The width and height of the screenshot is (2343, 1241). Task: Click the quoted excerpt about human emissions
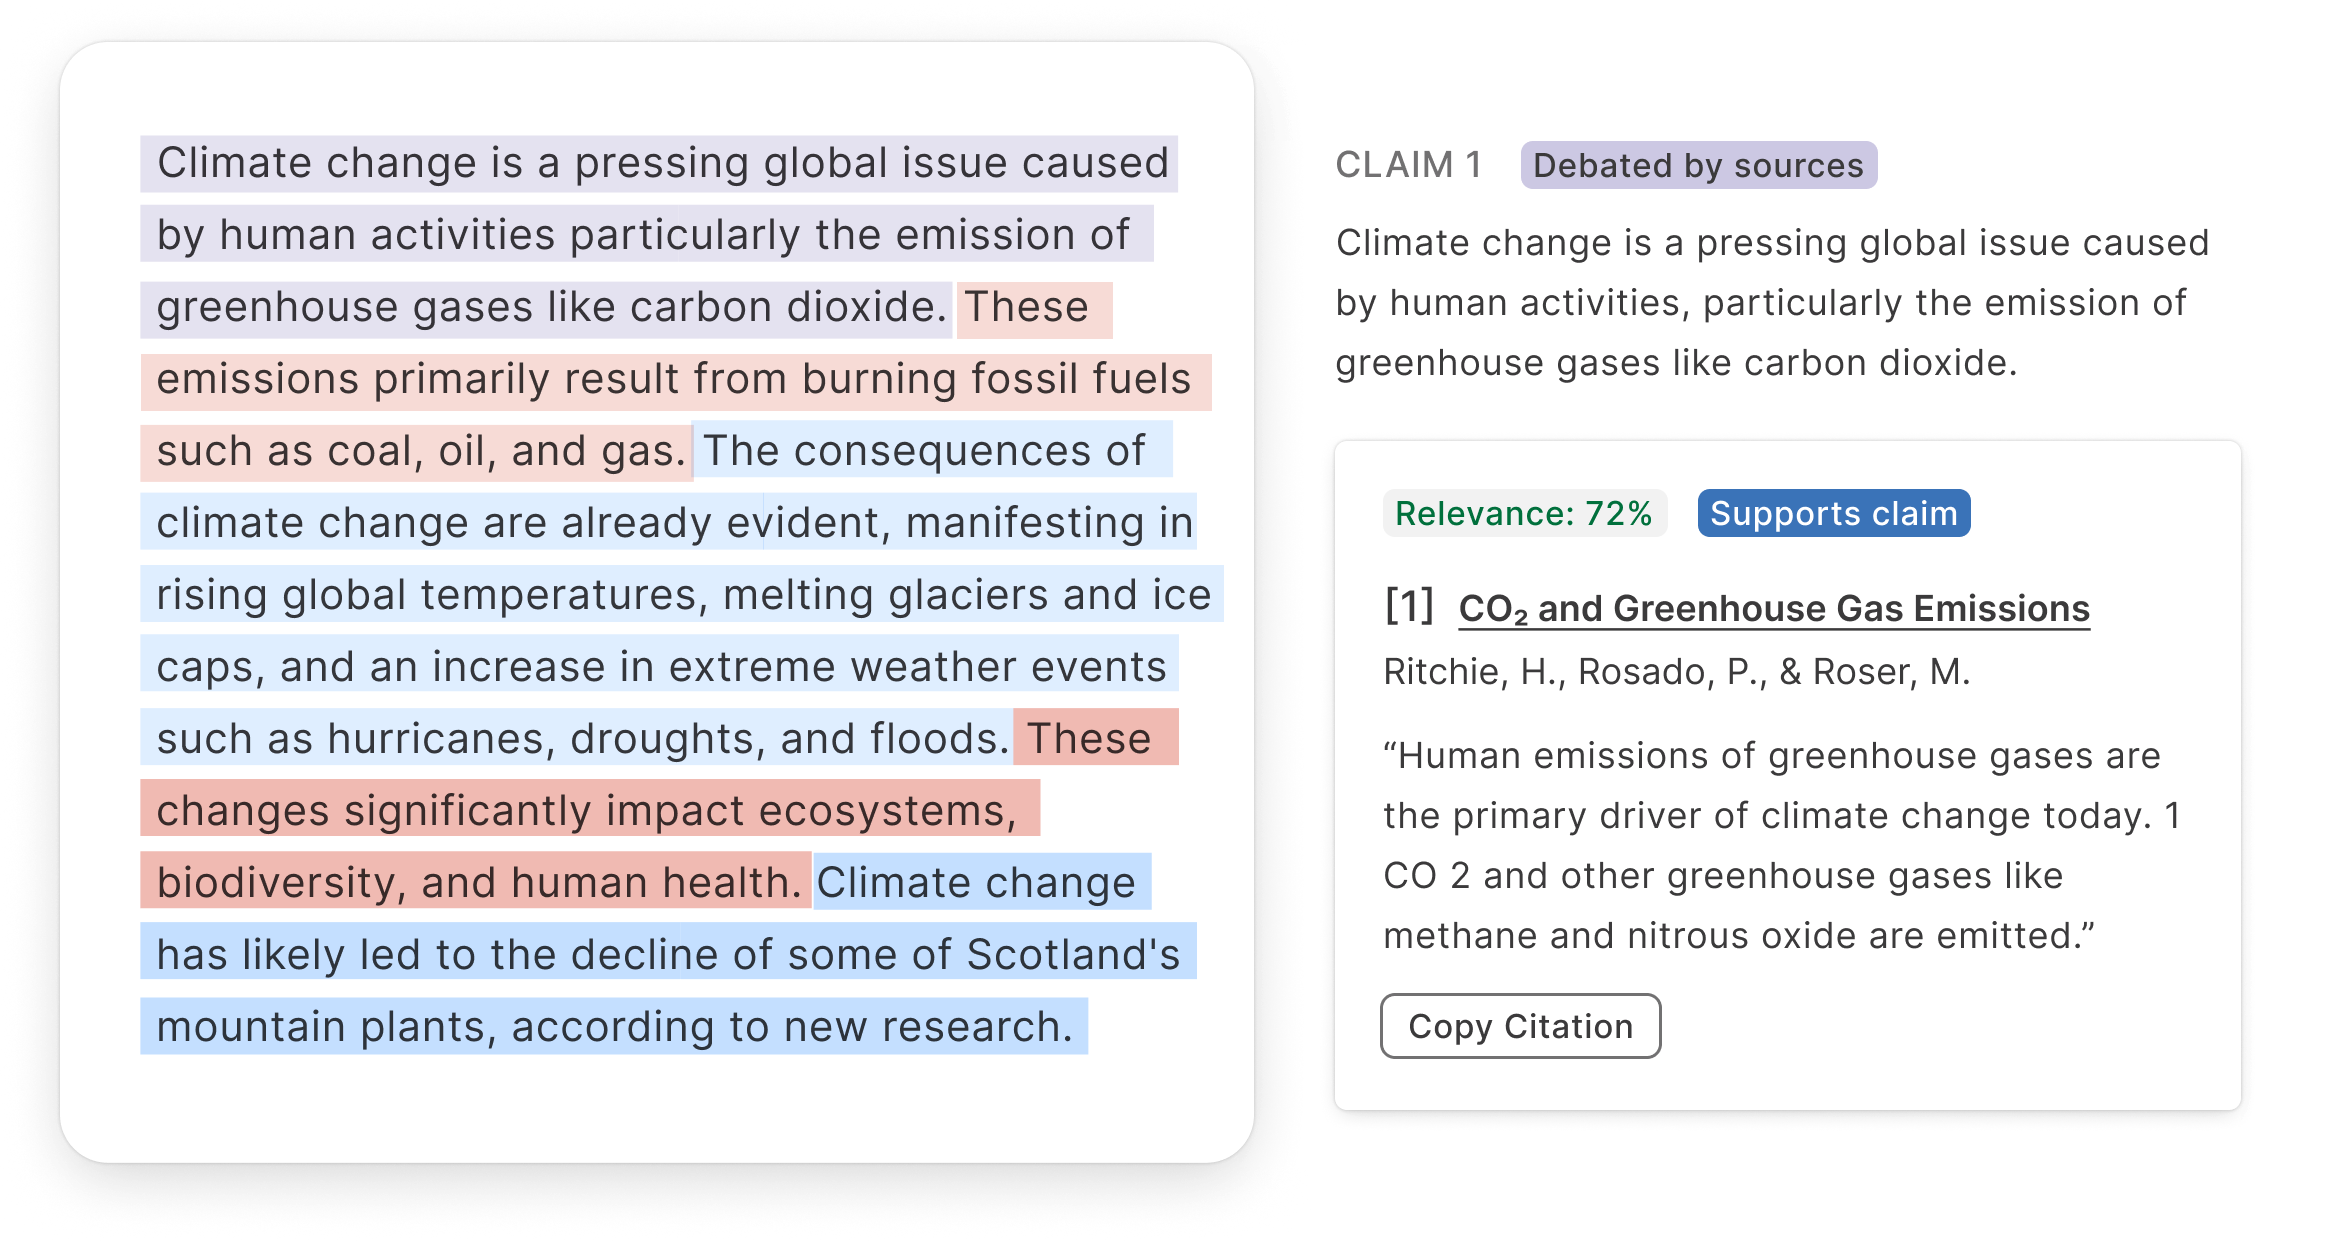coord(1780,845)
